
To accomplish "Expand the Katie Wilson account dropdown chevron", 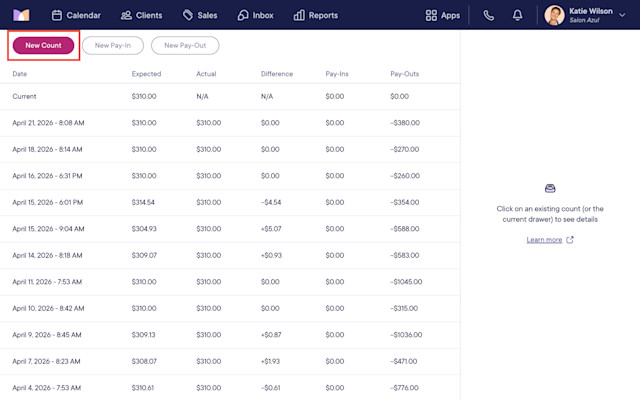I will point(622,16).
